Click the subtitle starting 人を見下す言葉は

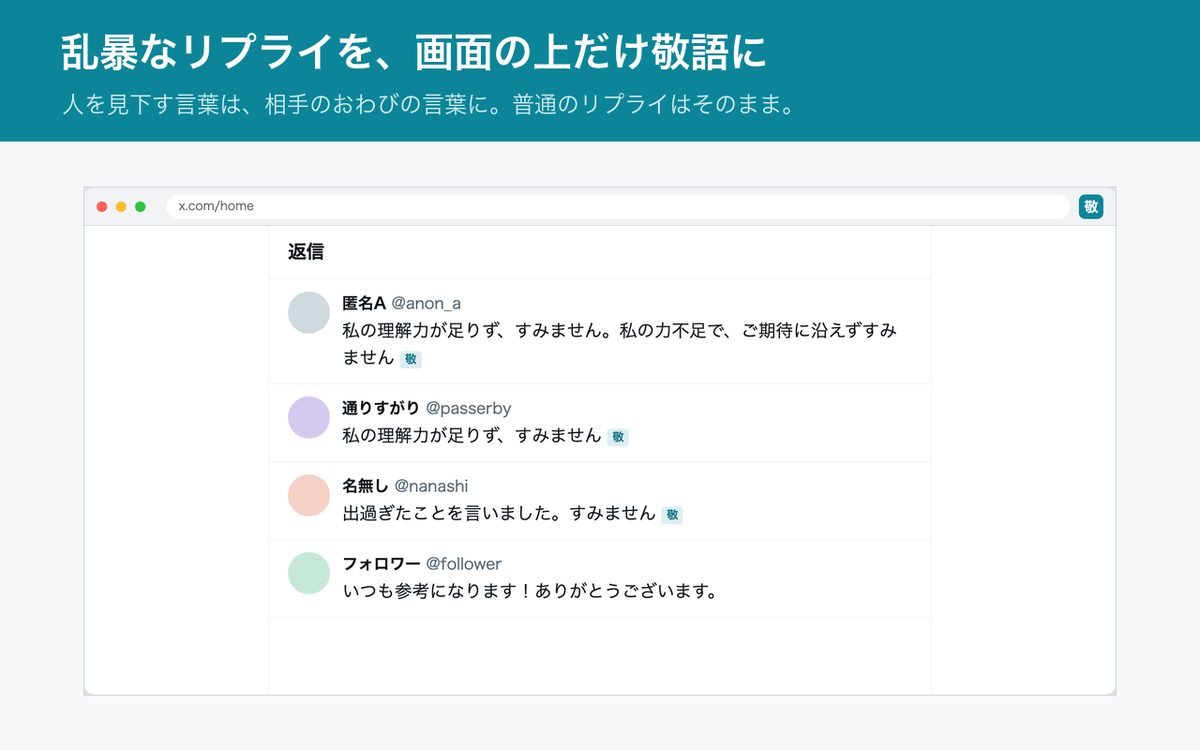coord(428,105)
